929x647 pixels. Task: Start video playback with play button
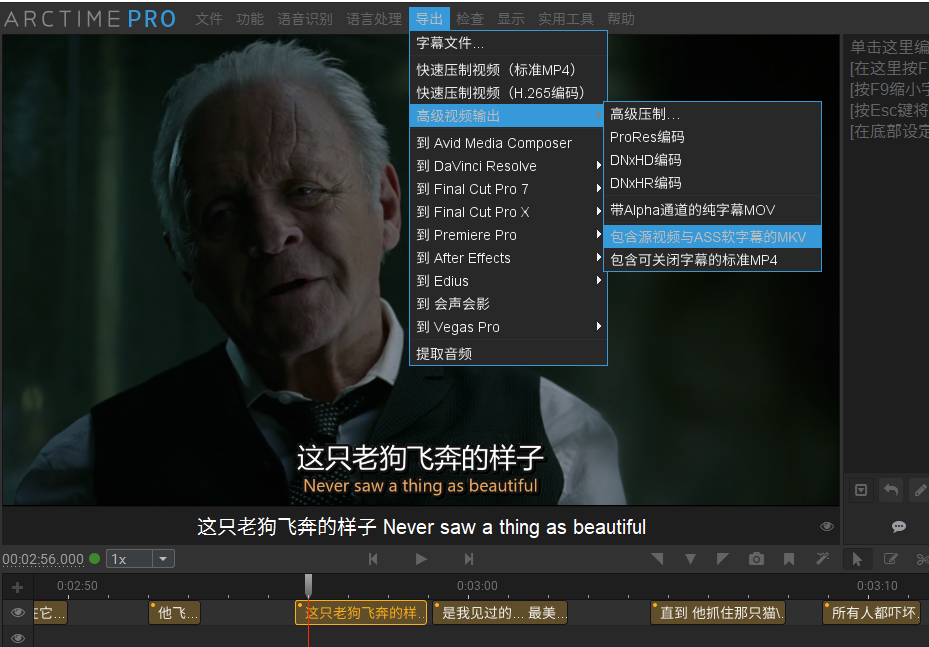pyautogui.click(x=421, y=559)
